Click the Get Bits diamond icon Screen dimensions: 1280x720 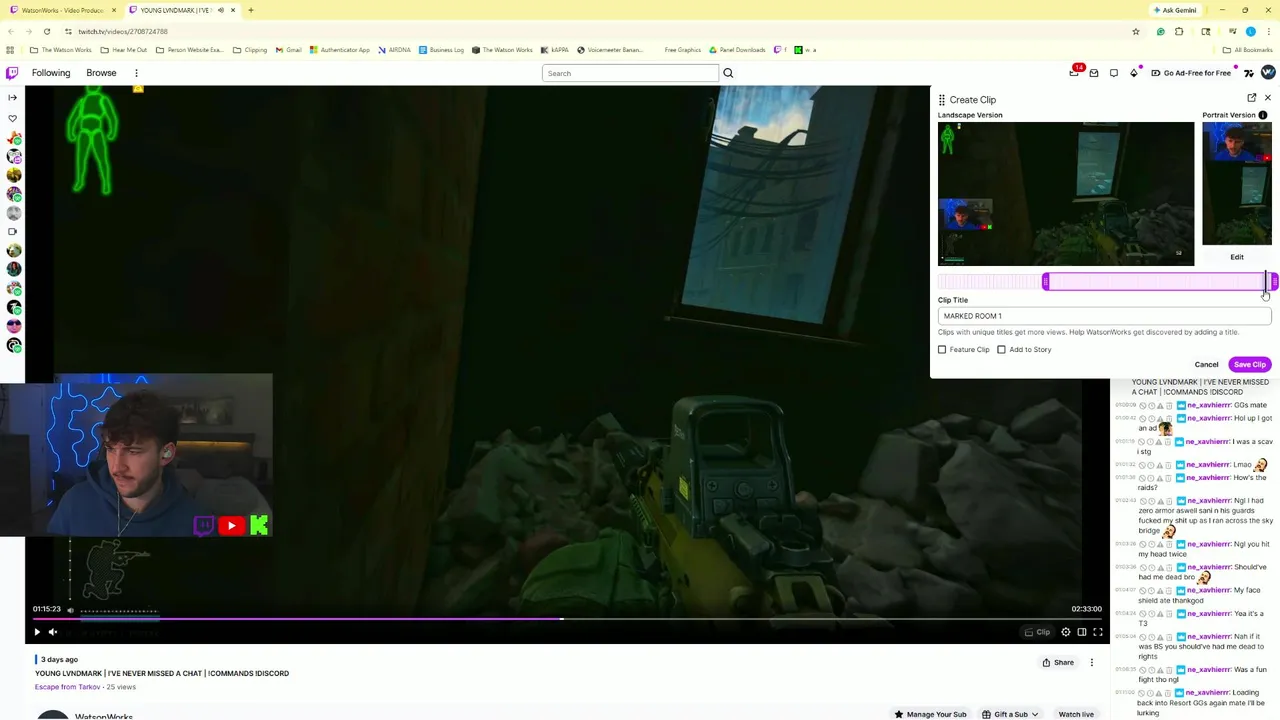(x=1134, y=73)
